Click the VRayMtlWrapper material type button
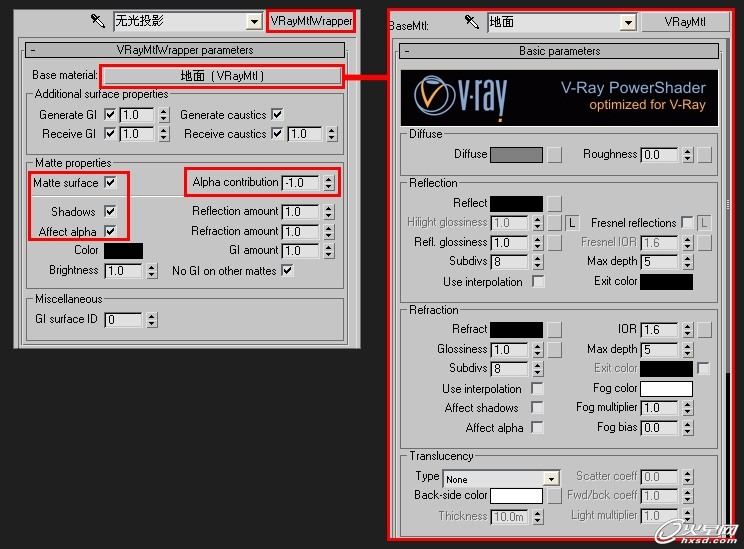Viewport: 744px width, 549px height. click(311, 21)
